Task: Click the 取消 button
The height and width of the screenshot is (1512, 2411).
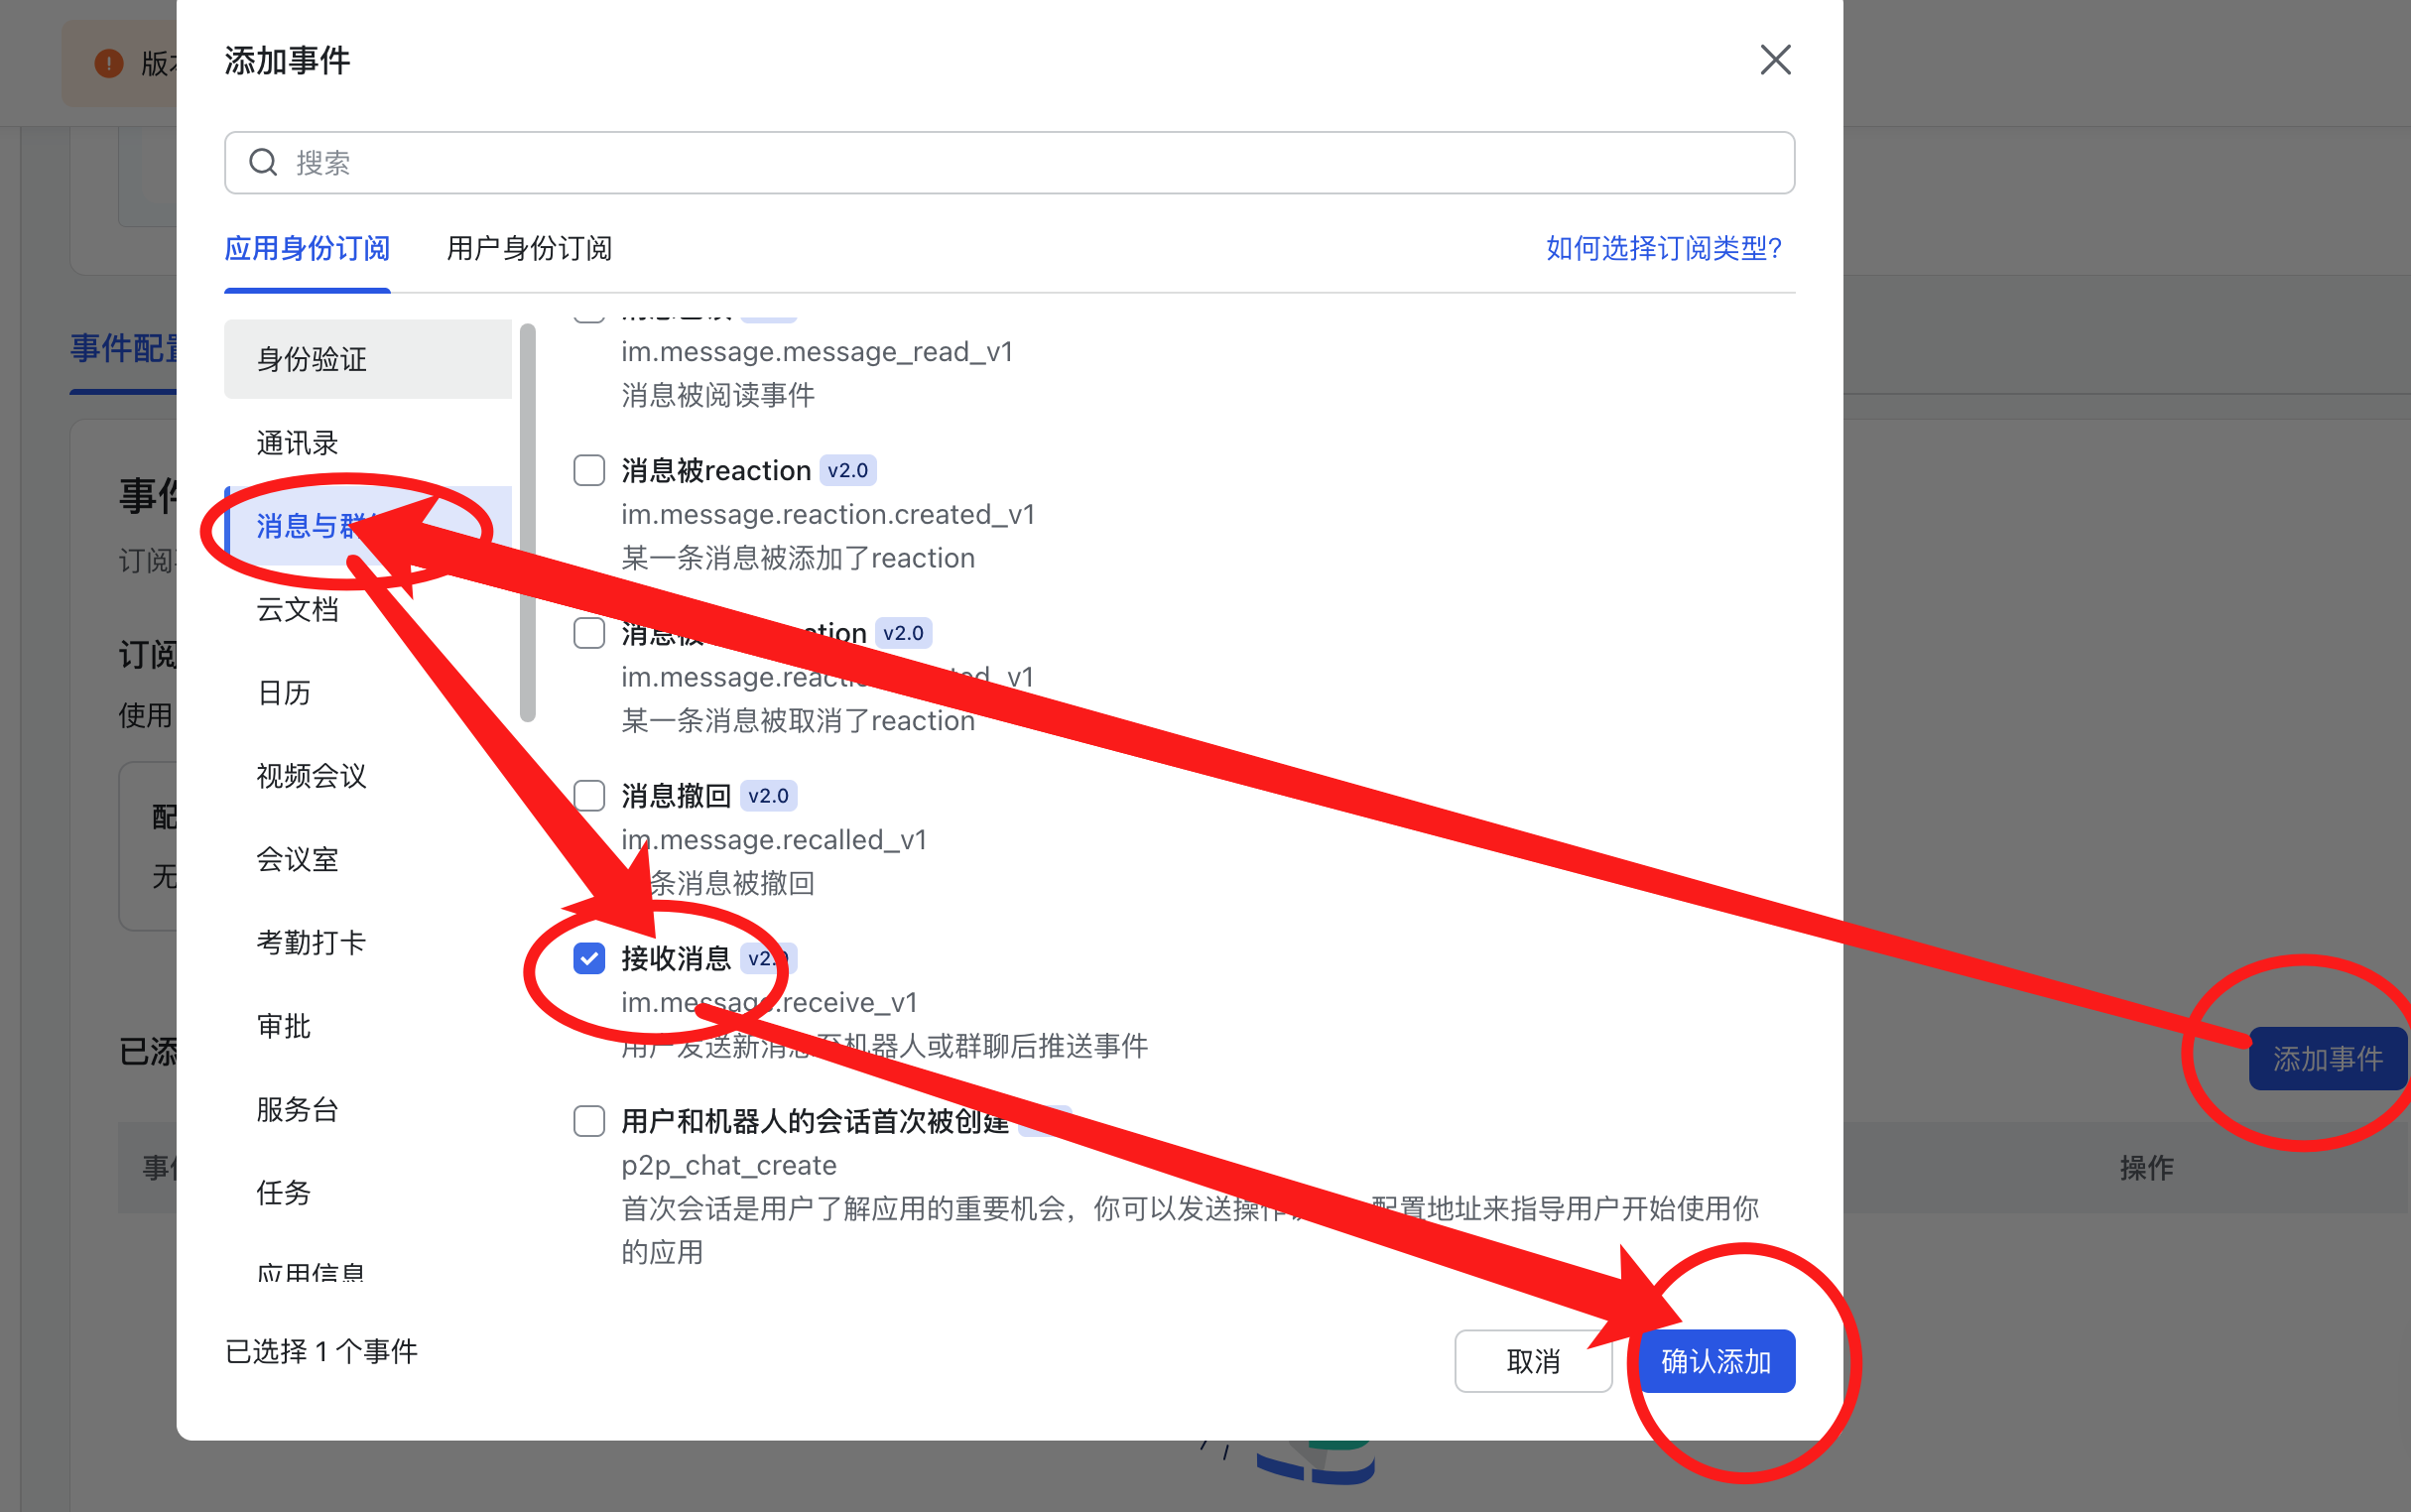Action: [1533, 1361]
